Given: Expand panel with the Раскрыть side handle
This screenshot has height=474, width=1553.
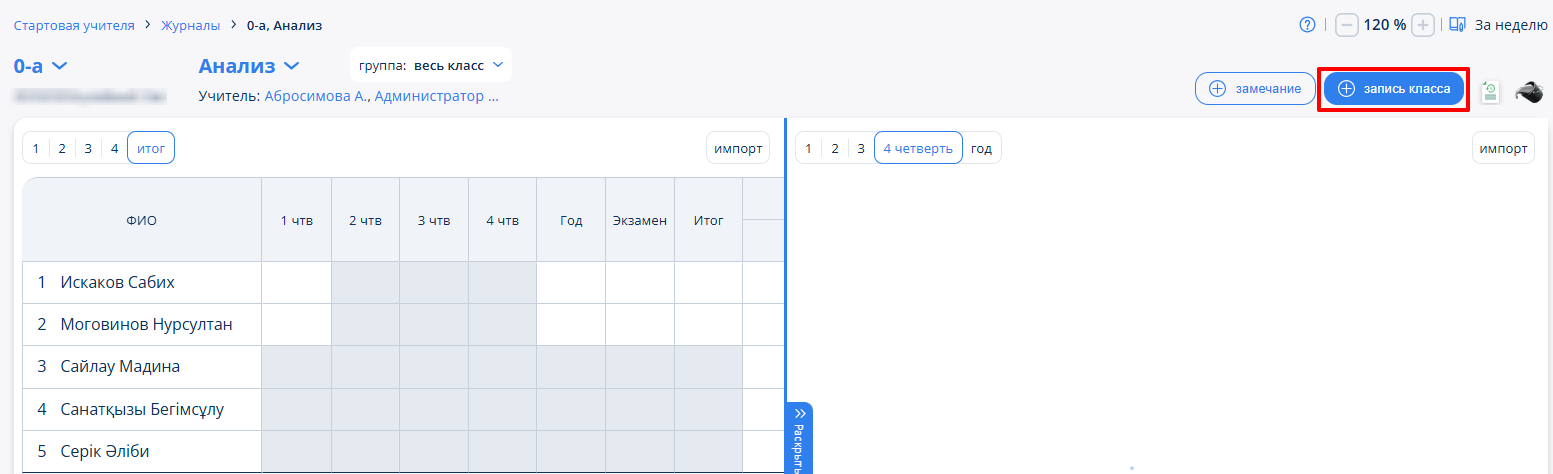Looking at the screenshot, I should pyautogui.click(x=800, y=438).
